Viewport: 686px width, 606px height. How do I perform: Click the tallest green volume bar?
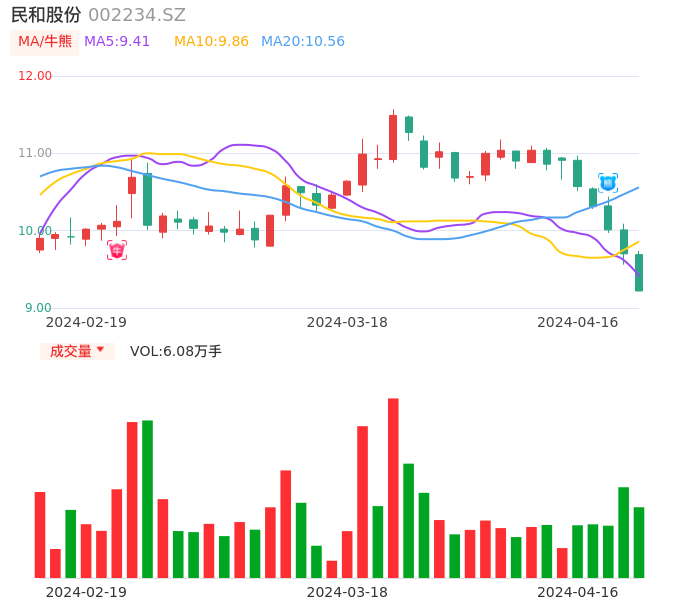[x=147, y=498]
